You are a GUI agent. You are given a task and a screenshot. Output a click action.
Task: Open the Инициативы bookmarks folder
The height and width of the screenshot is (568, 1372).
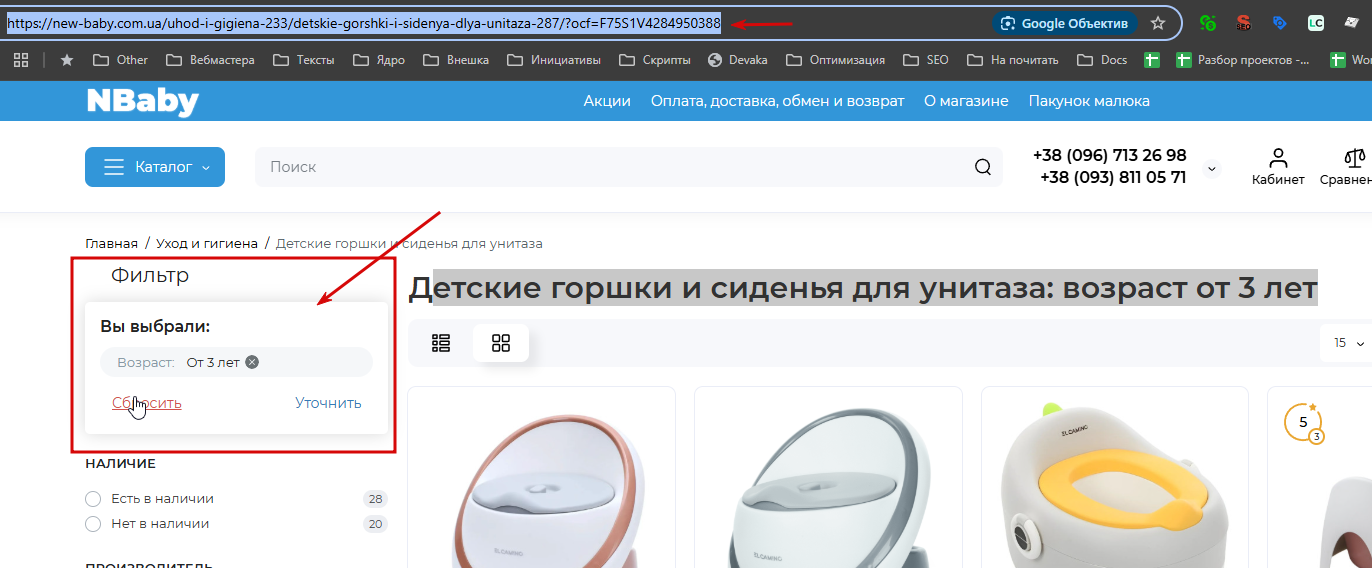(554, 60)
